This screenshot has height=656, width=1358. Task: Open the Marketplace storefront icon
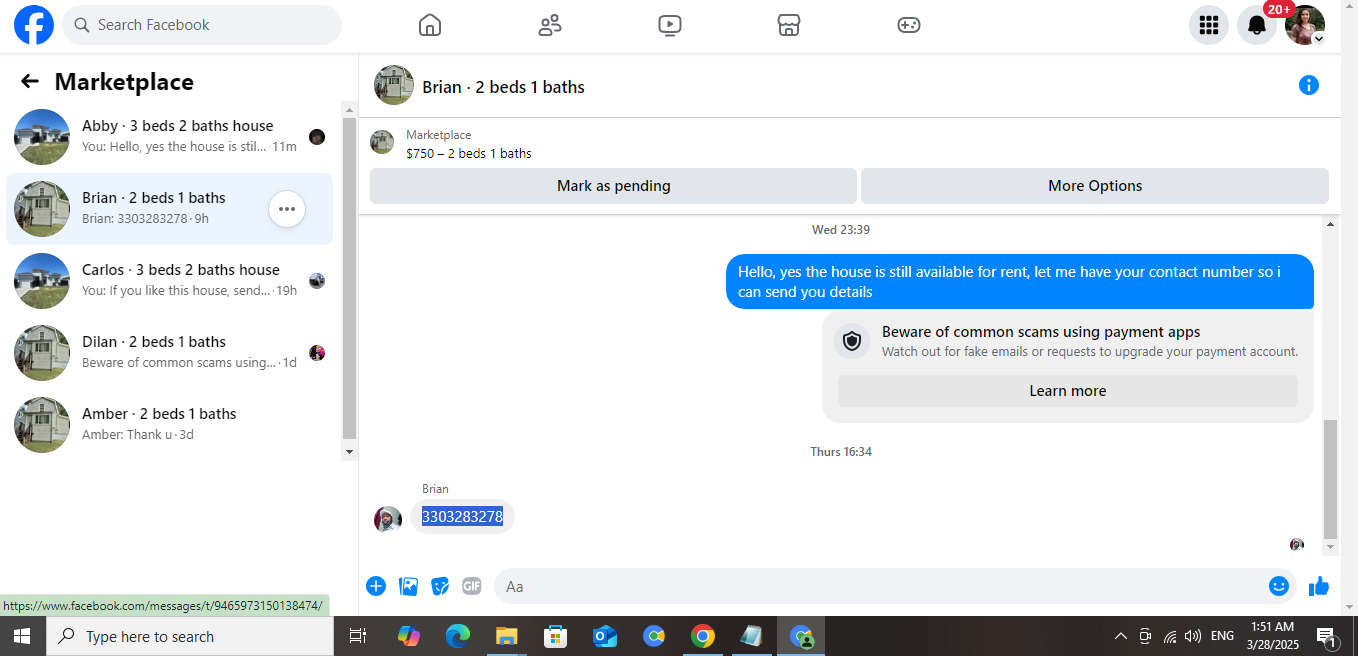[789, 25]
